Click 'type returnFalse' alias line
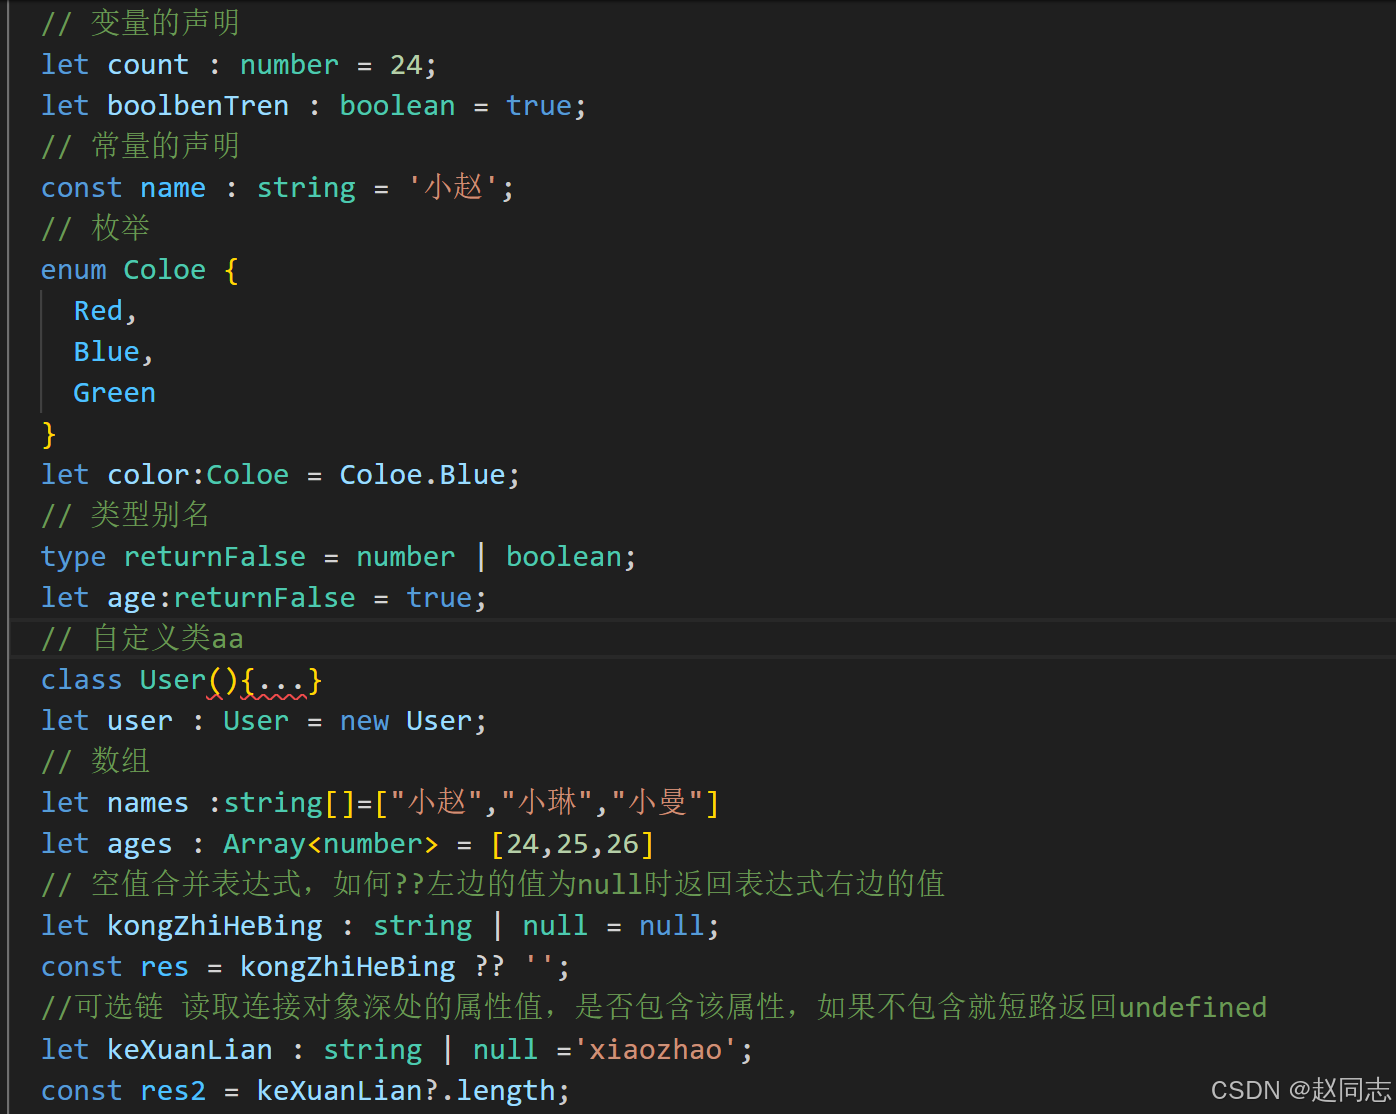 [x=338, y=557]
